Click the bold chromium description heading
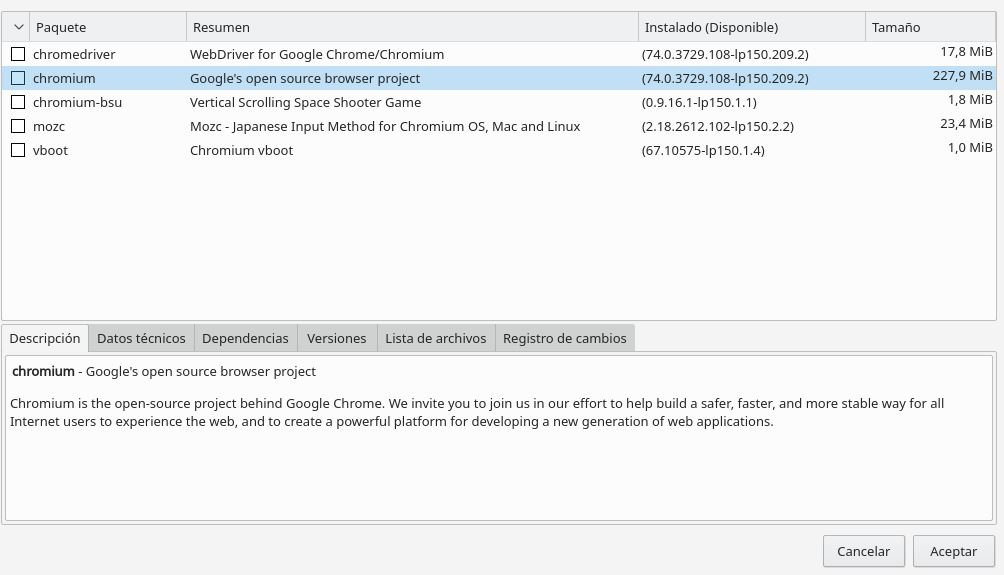 [x=44, y=371]
